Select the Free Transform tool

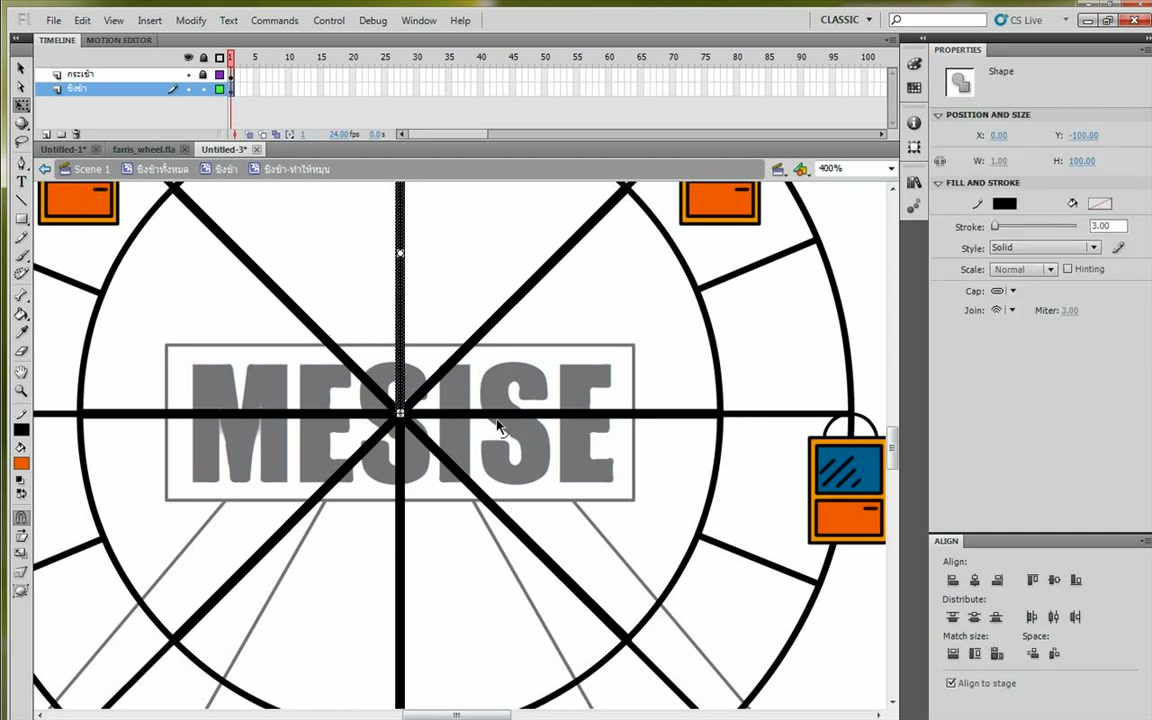click(21, 105)
